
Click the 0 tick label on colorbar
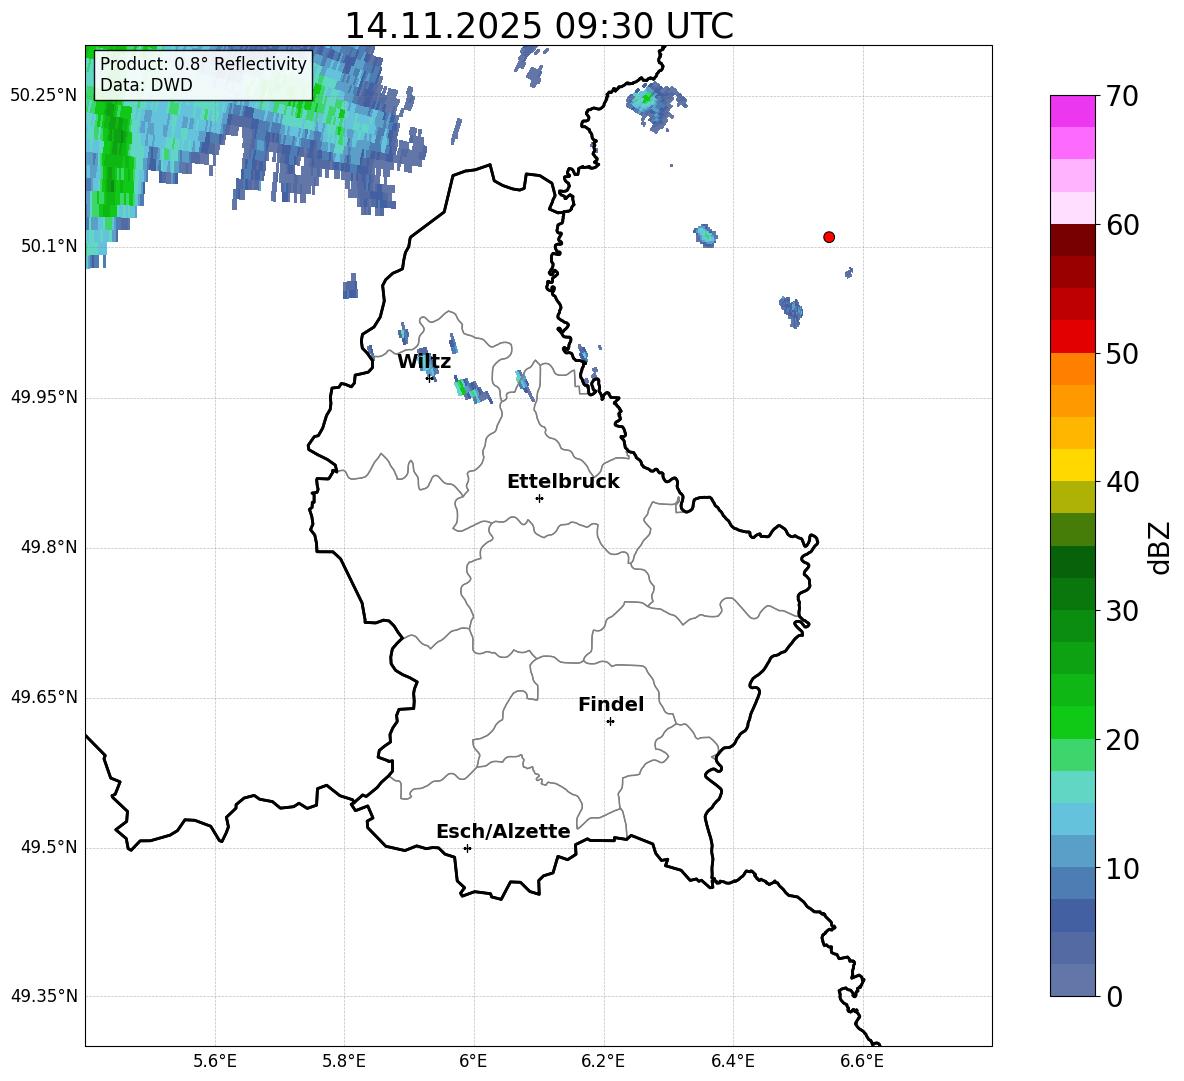pos(1115,996)
